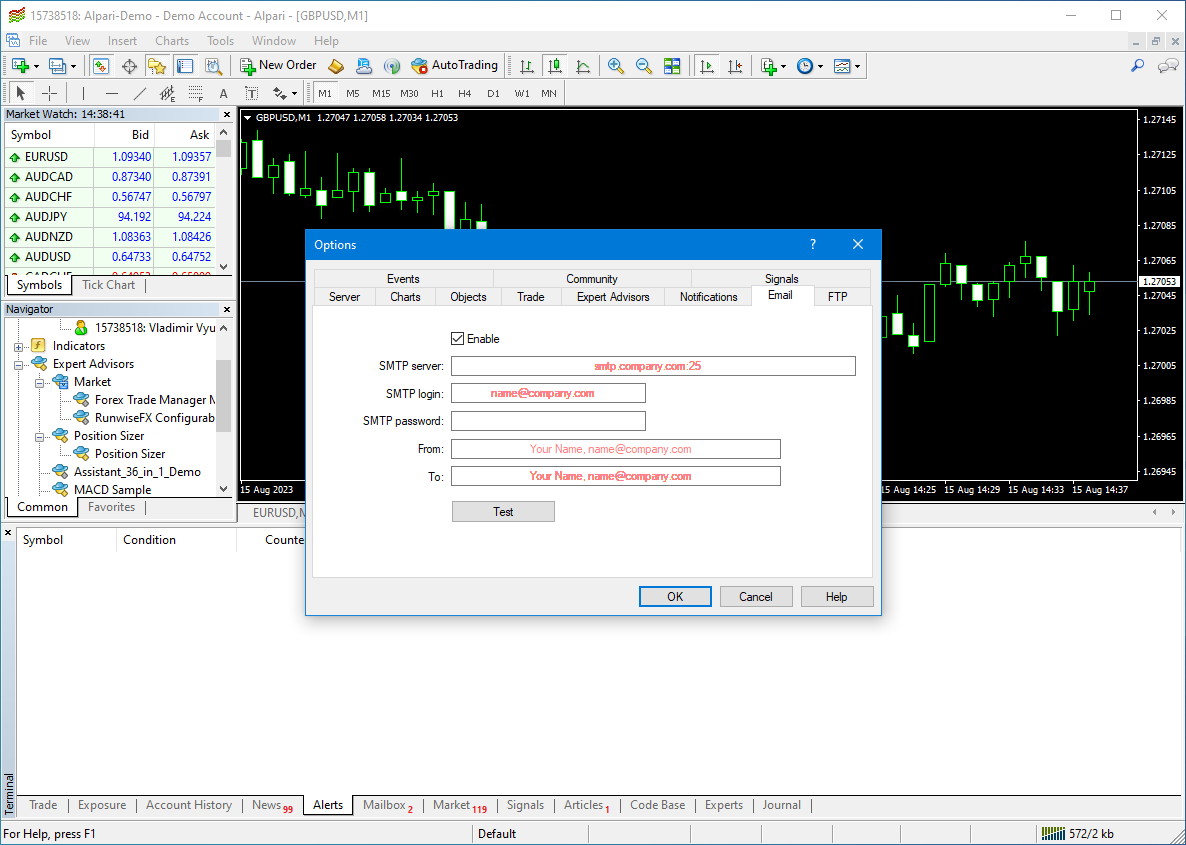Select the vertical line drawing tool
This screenshot has height=845, width=1186.
pyautogui.click(x=83, y=93)
